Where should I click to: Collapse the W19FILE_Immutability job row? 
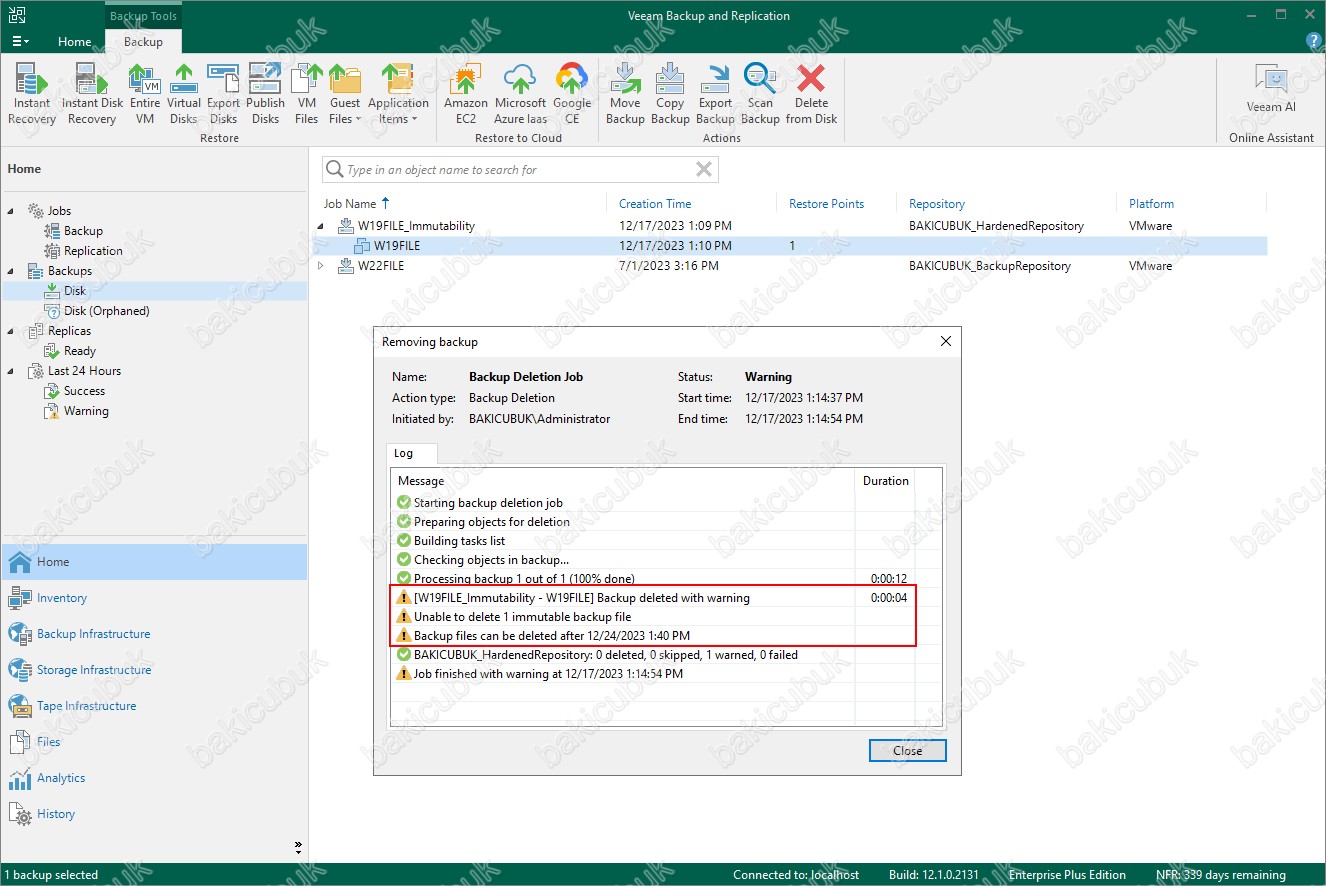point(321,226)
